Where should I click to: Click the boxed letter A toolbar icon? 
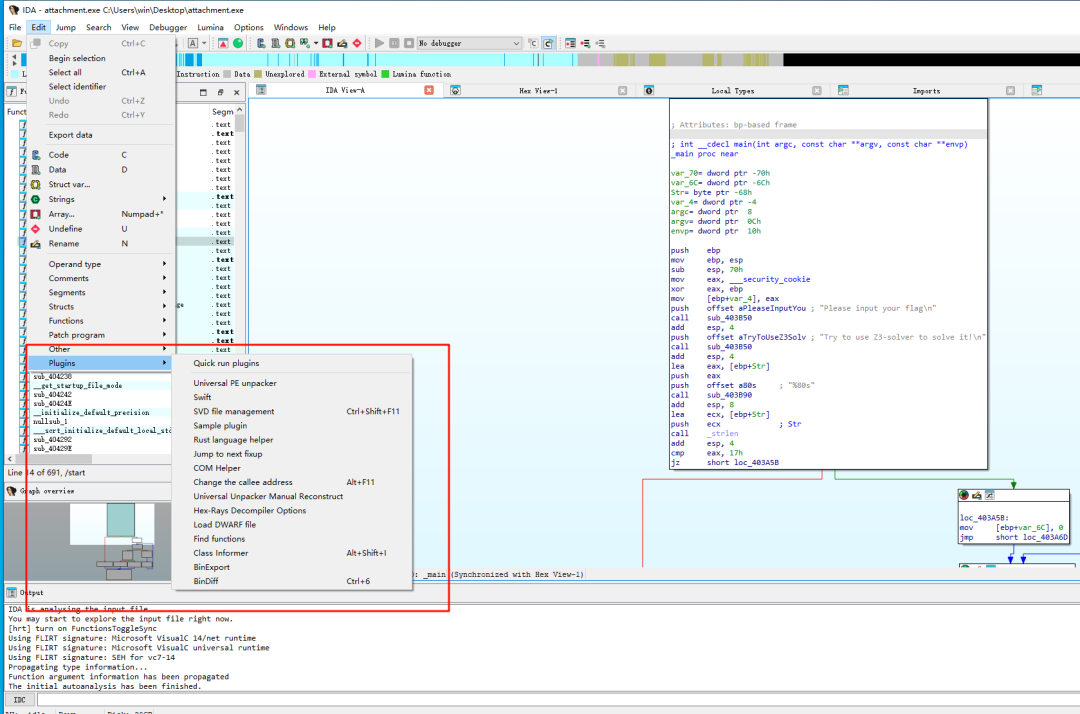click(193, 43)
